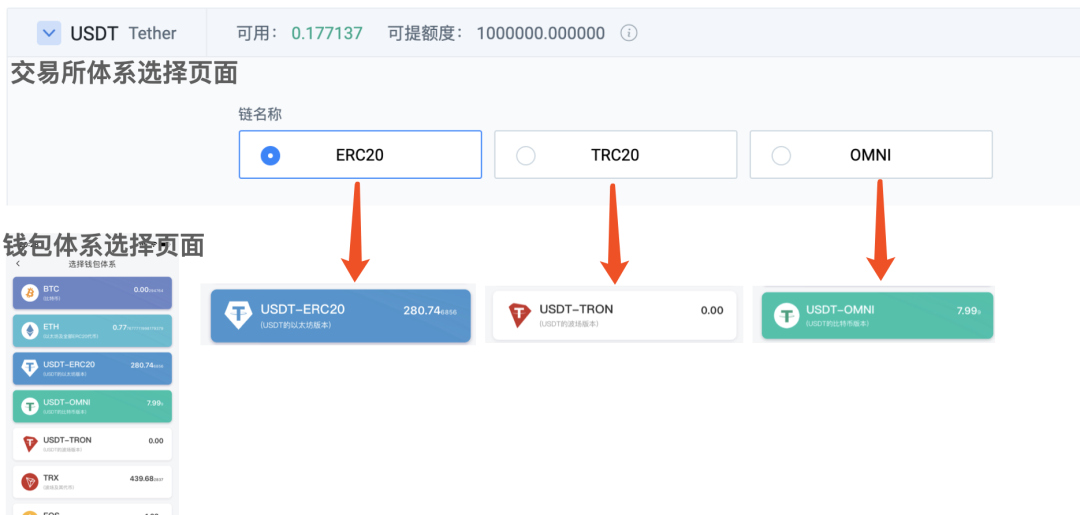The width and height of the screenshot is (1080, 515).
Task: Click the red Tether icon on enlarged USDT-TRON card
Action: pos(521,315)
